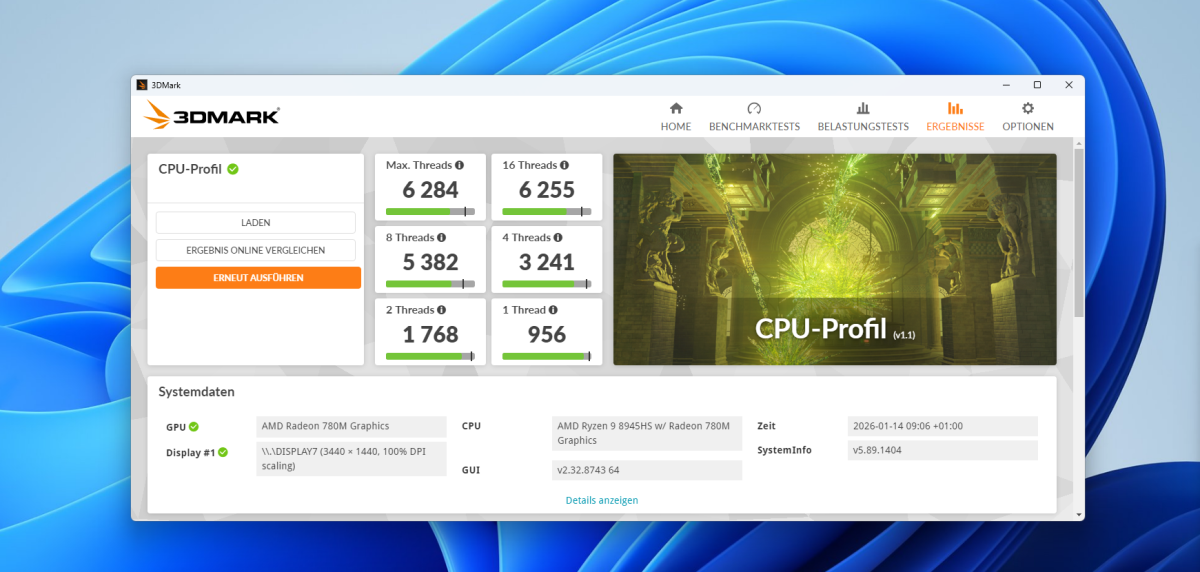This screenshot has width=1200, height=572.
Task: Click the scroll down arrow
Action: click(1078, 514)
